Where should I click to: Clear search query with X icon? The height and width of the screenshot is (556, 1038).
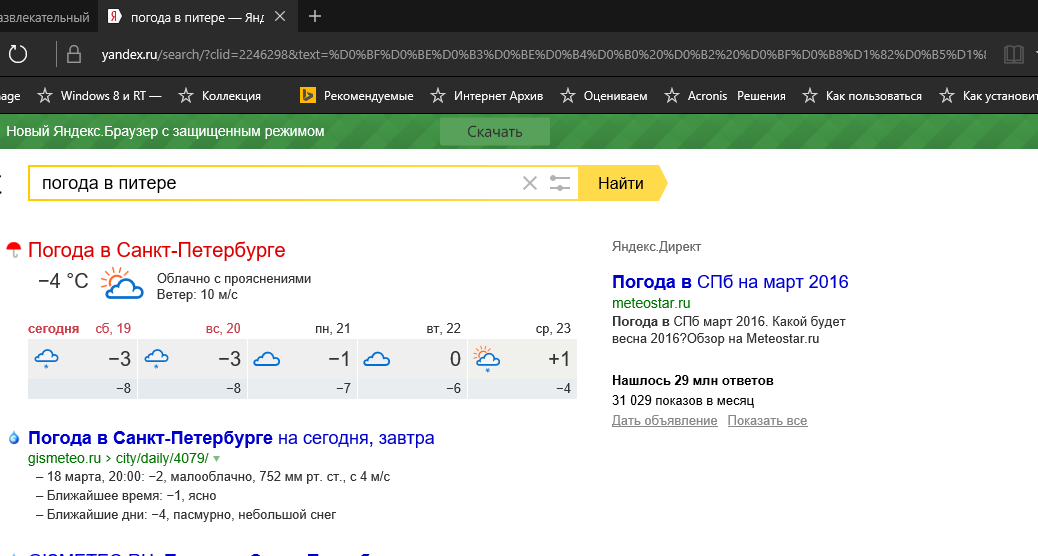click(x=530, y=183)
